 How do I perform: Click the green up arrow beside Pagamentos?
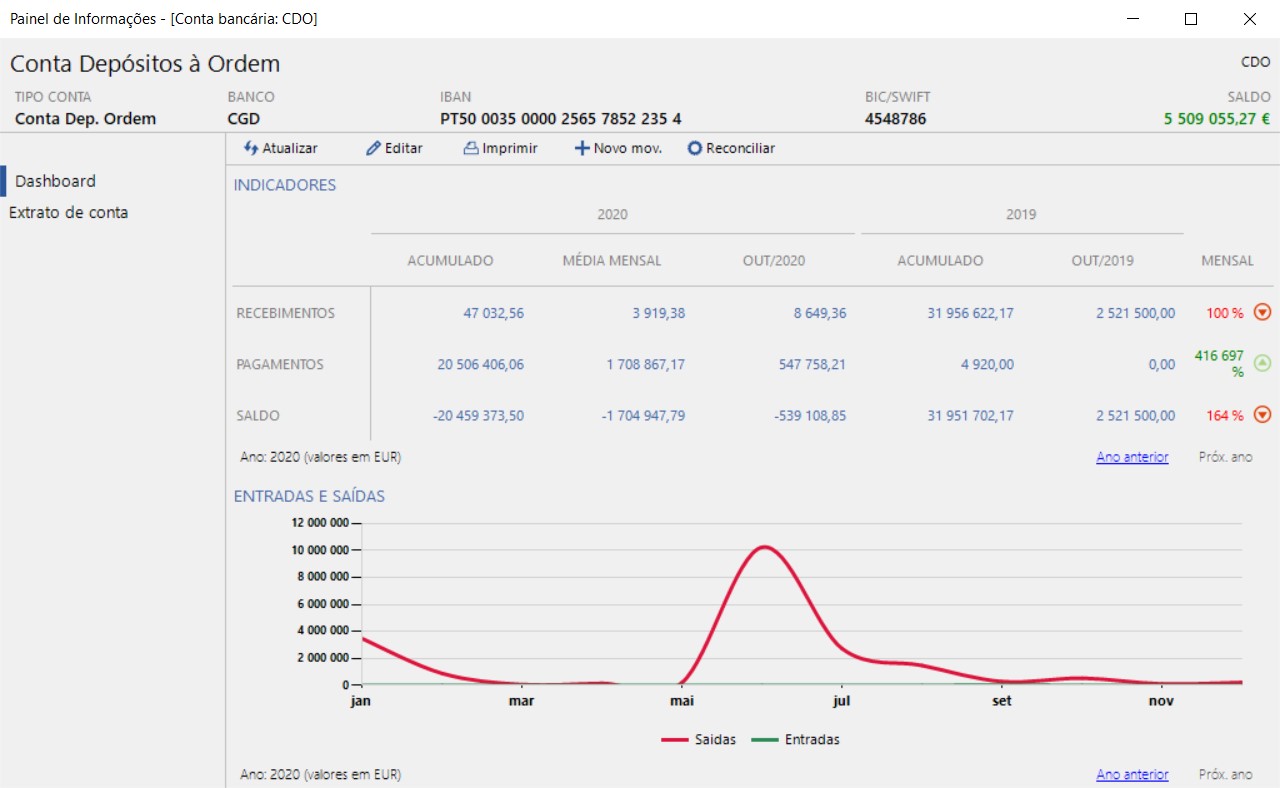1262,364
